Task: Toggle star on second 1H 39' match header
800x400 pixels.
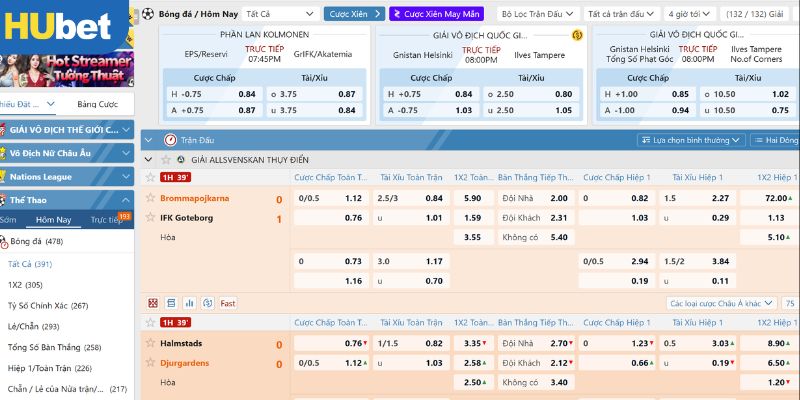Action: 150,322
